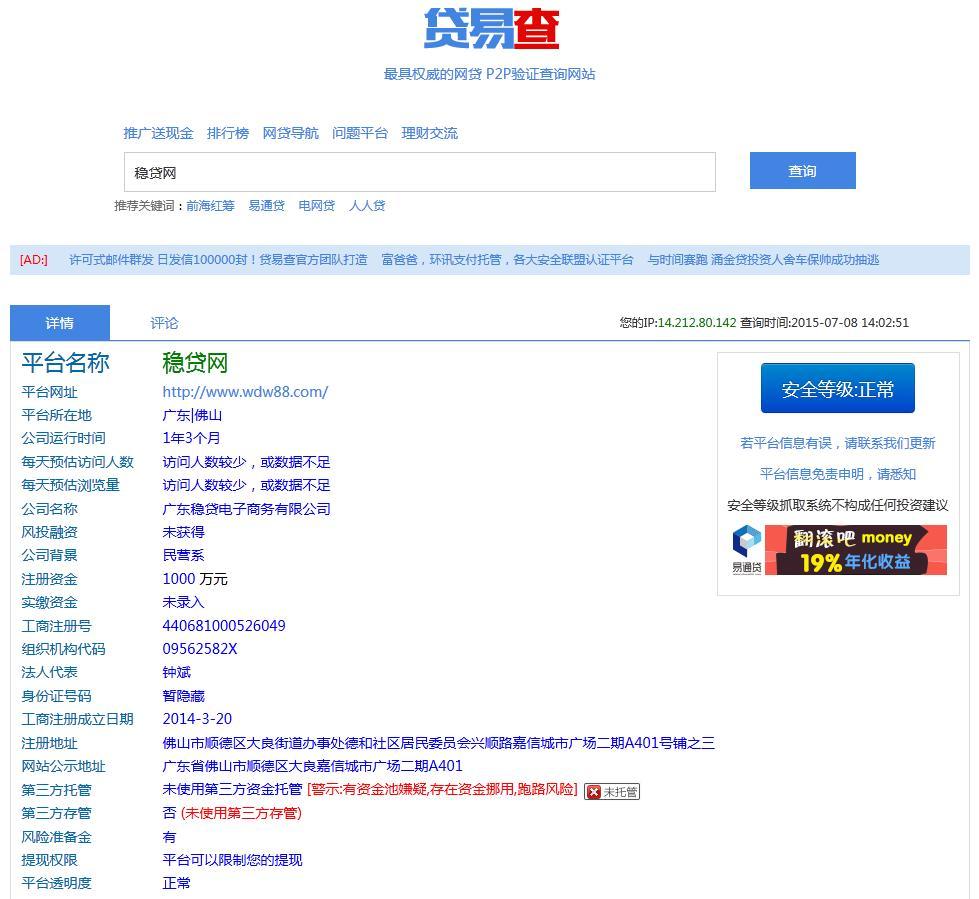Screen dimensions: 979x899
Task: Open the 翻滚吧 money 19% banner ad
Action: click(x=855, y=550)
